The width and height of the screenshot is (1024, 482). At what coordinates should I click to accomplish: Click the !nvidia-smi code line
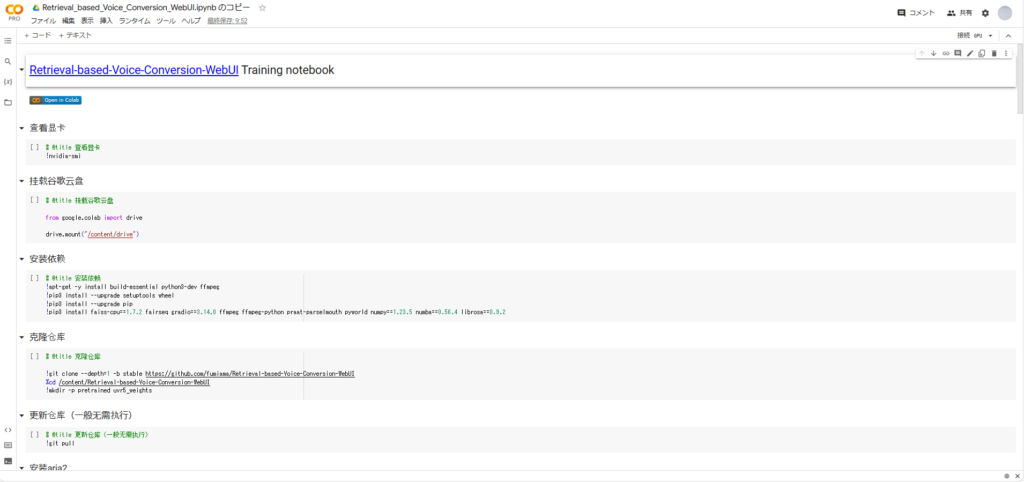pyautogui.click(x=63, y=156)
